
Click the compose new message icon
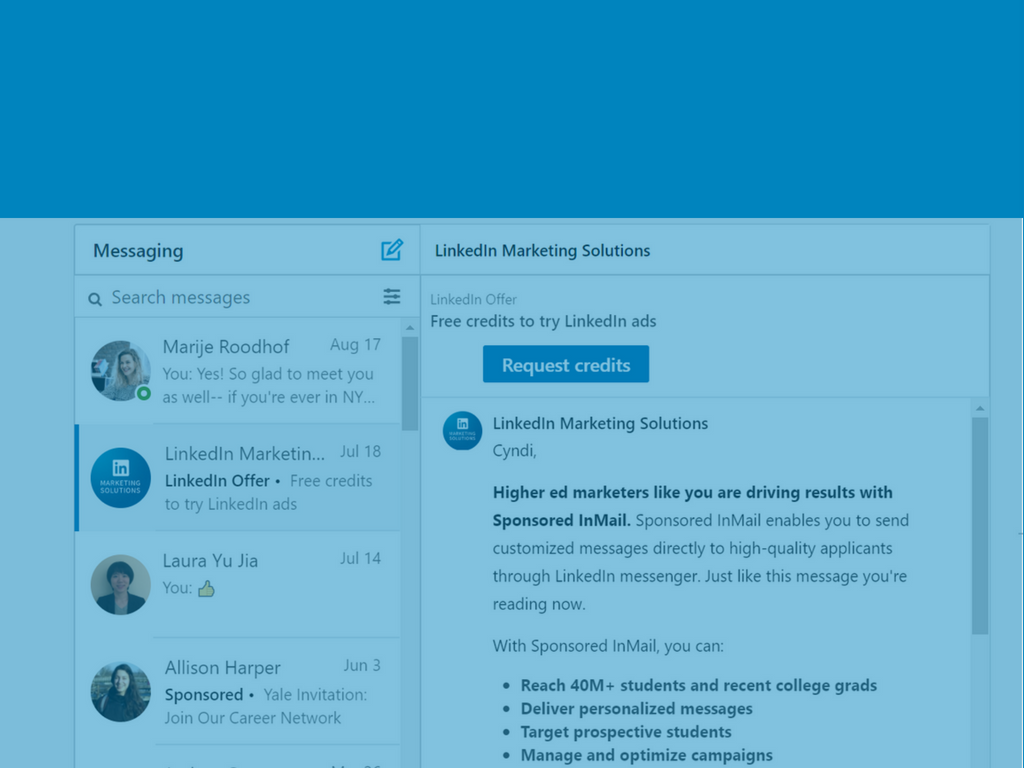[x=392, y=249]
